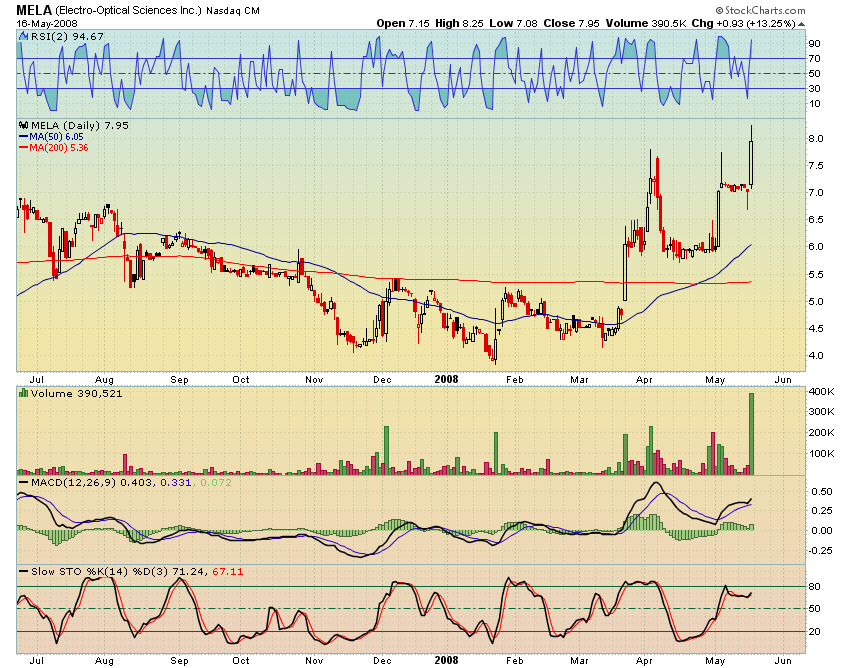Click the candlestick icon beside MELA (Daily)

tap(23, 125)
